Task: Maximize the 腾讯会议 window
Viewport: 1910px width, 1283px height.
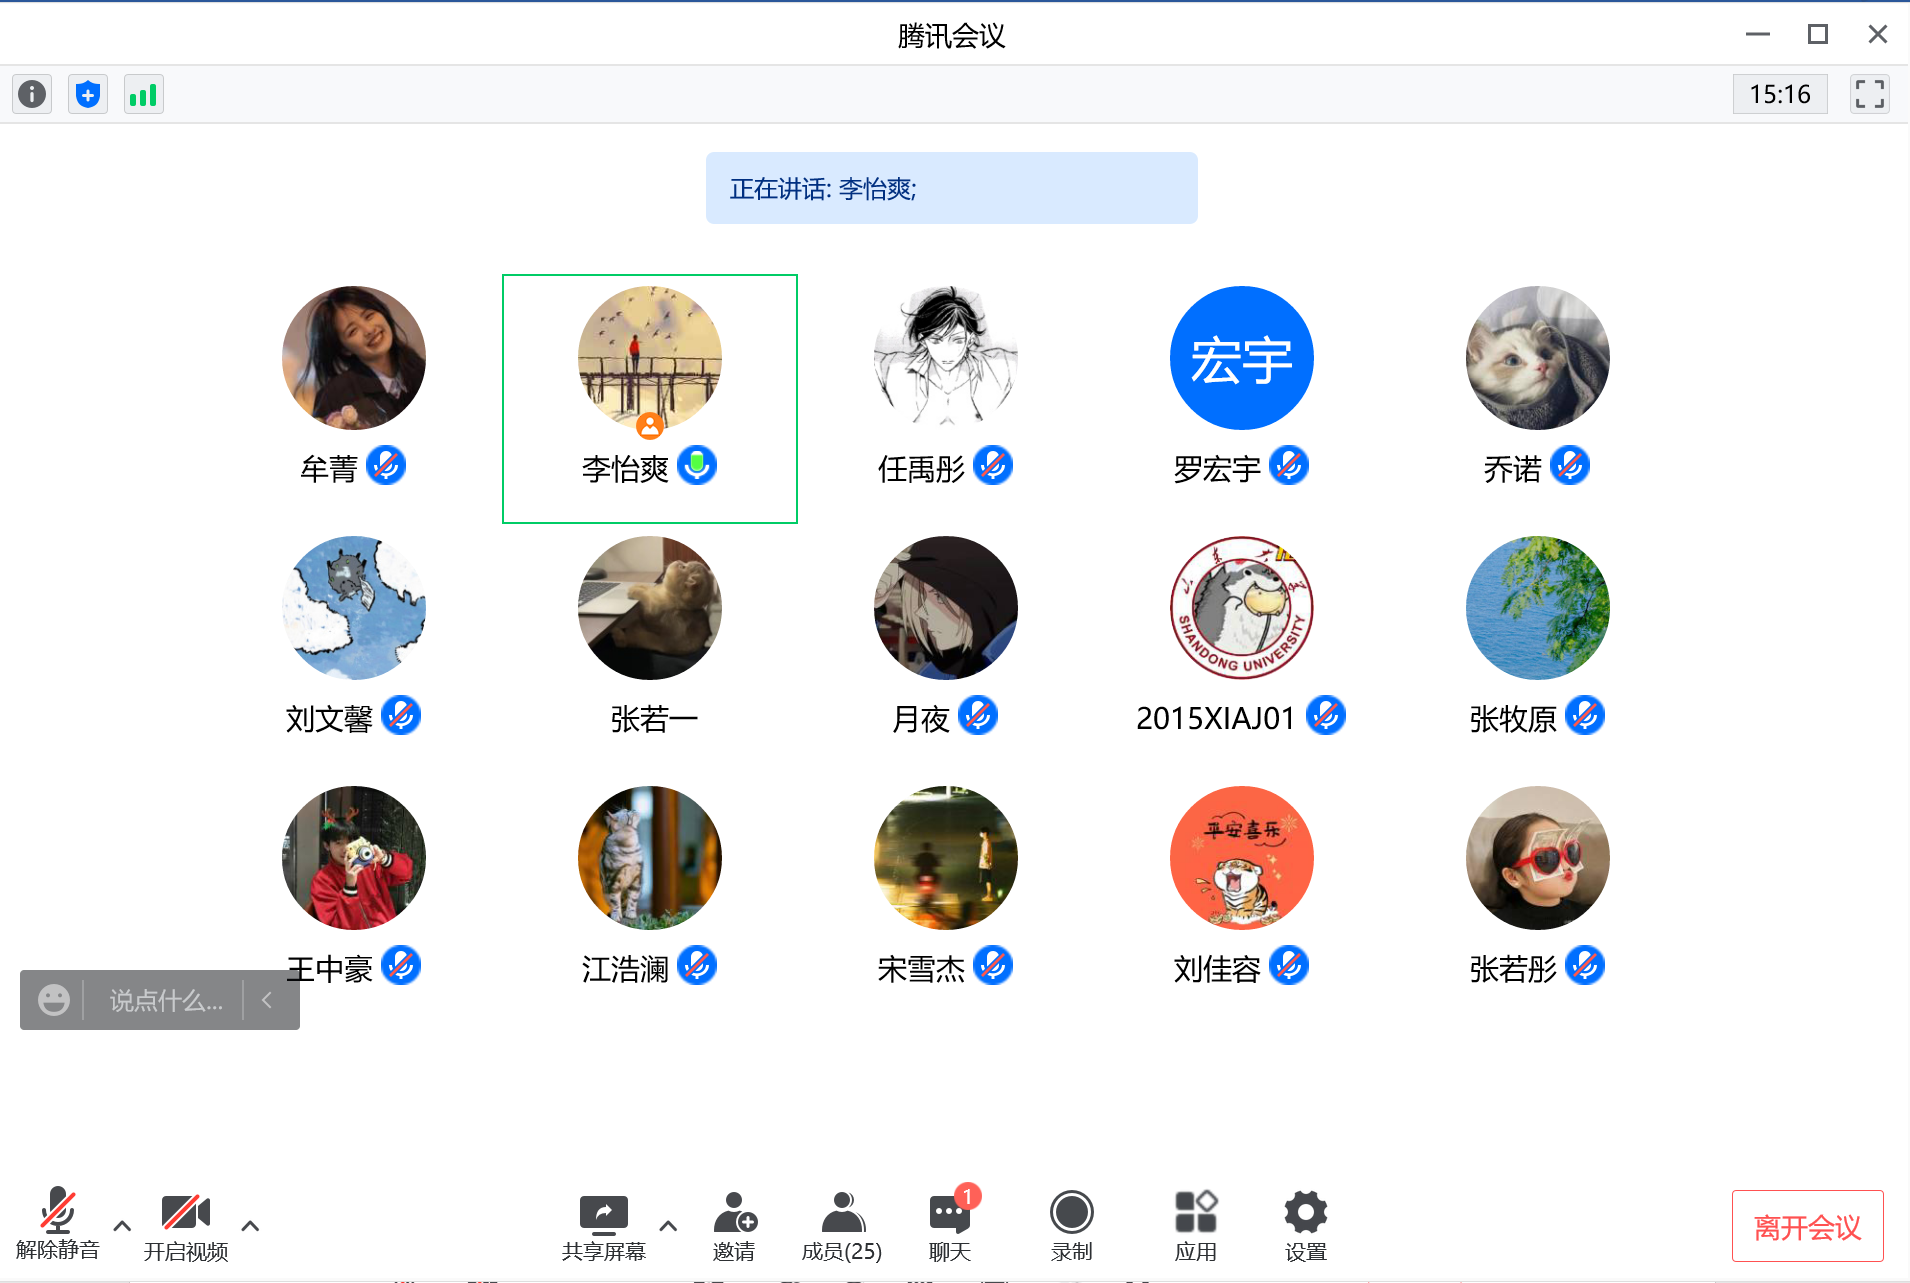Action: (1818, 34)
